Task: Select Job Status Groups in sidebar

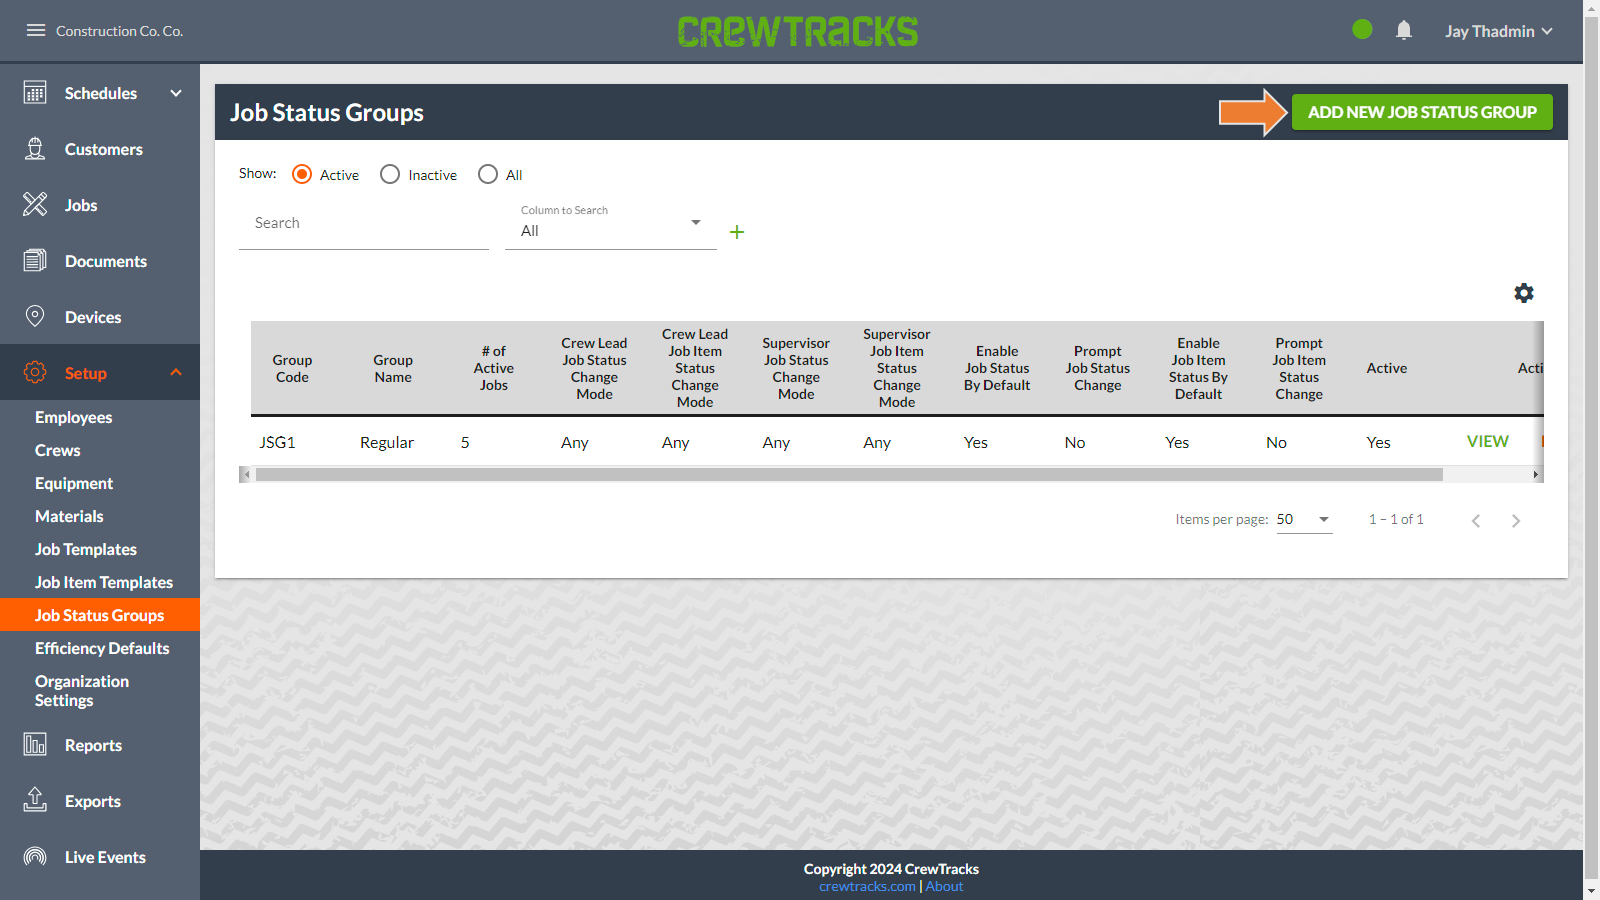Action: (x=100, y=615)
